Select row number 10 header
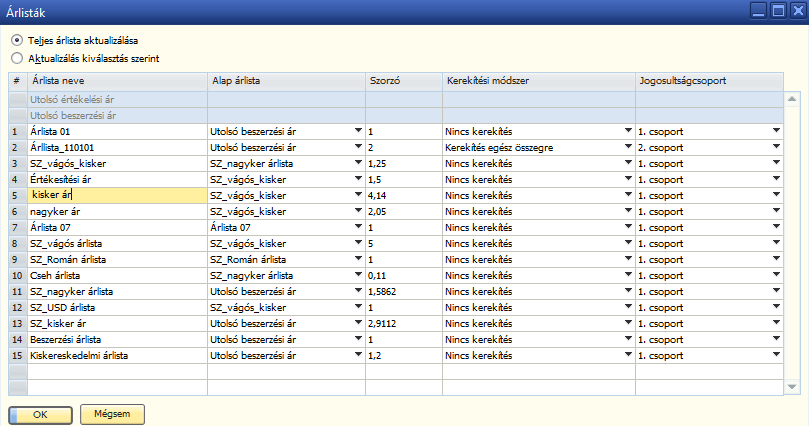Image resolution: width=809 pixels, height=426 pixels. 18,275
